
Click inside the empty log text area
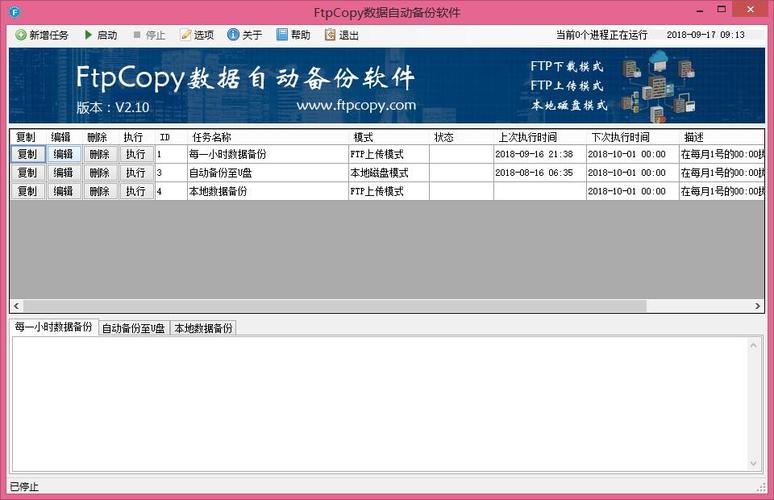[x=379, y=404]
